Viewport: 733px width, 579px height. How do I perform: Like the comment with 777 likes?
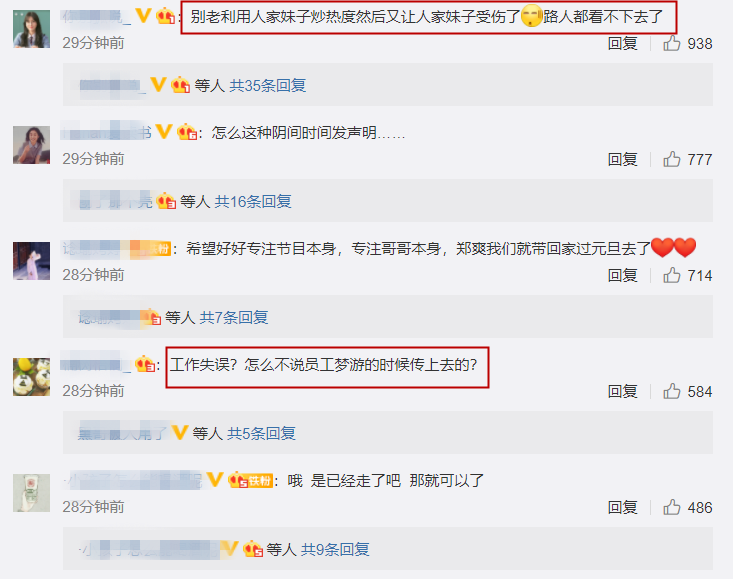[672, 159]
